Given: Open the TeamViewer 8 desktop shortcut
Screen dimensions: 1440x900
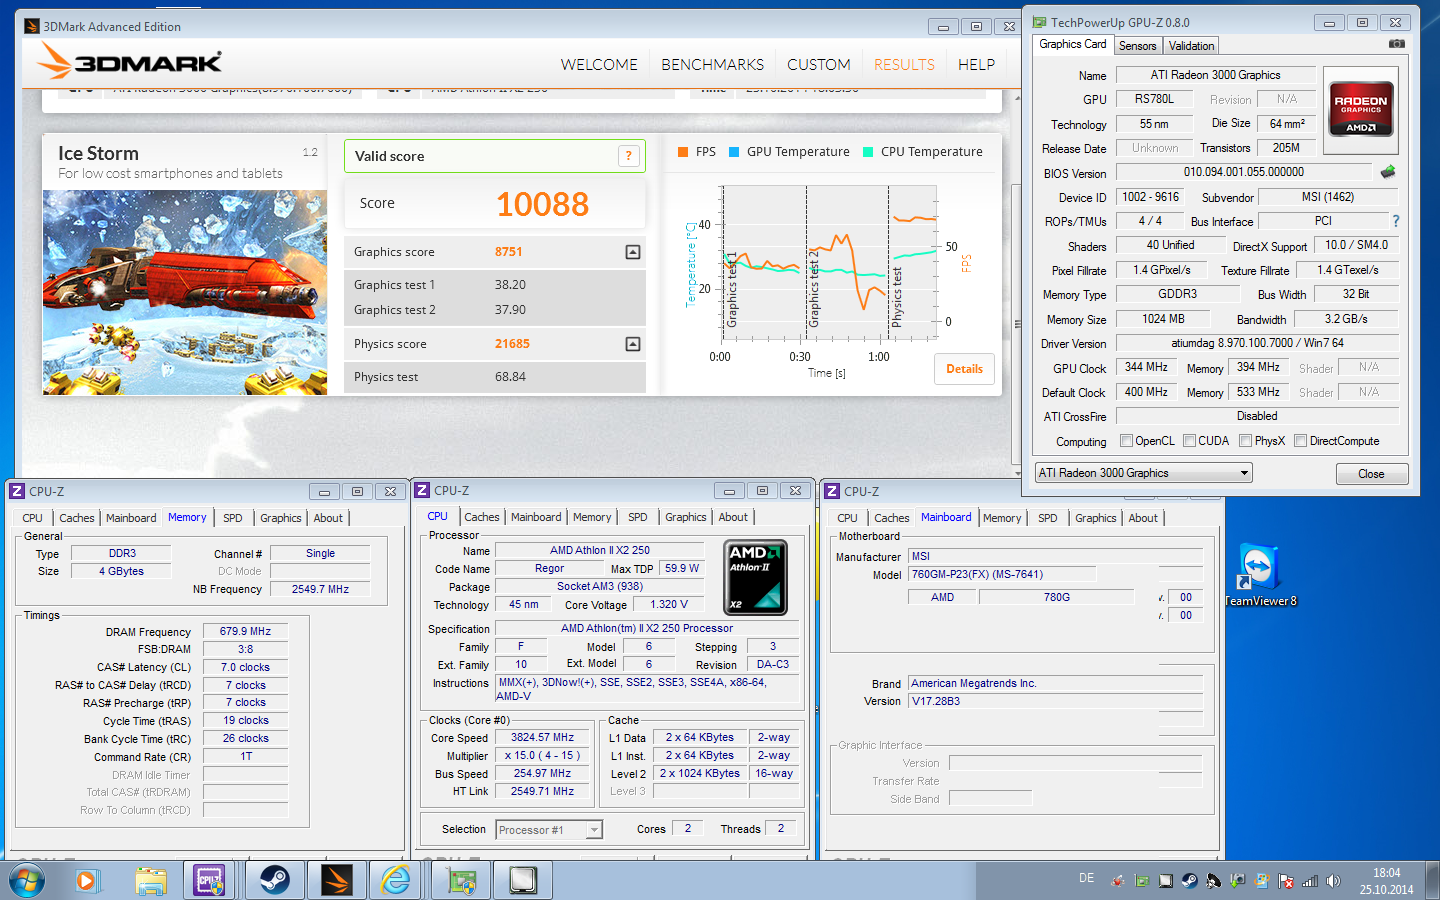Looking at the screenshot, I should tap(1259, 575).
